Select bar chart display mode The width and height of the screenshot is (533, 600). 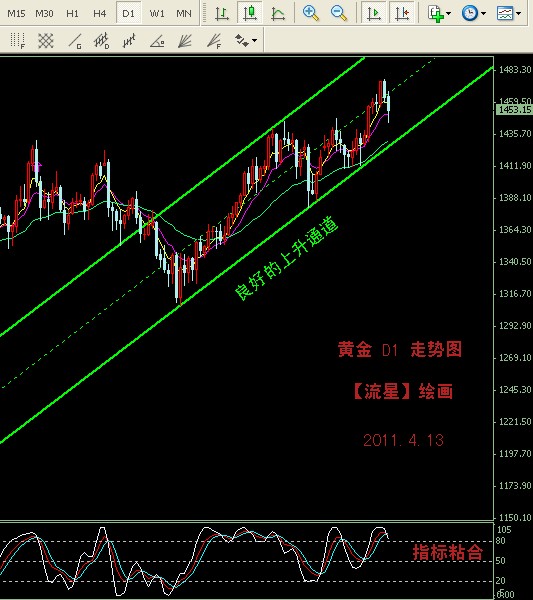[222, 13]
